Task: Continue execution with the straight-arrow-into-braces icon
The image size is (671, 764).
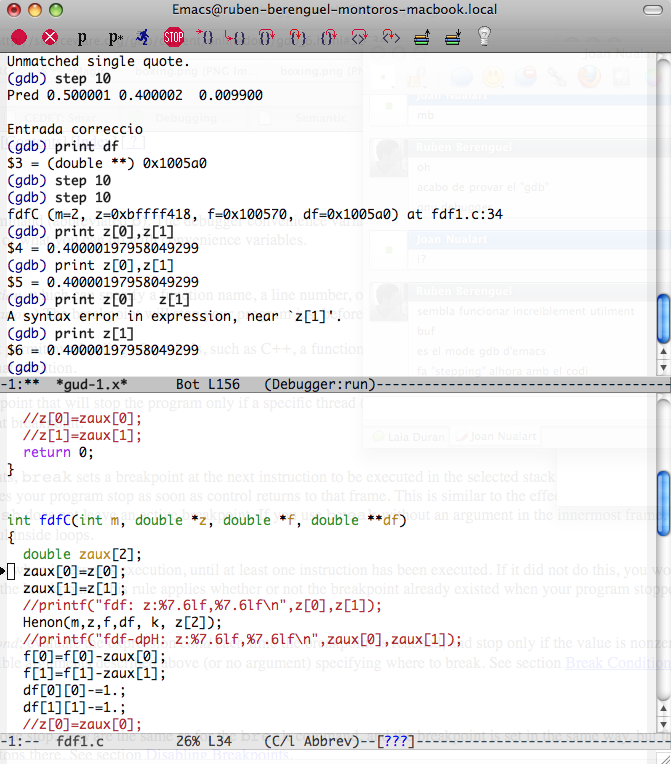Action: tap(205, 37)
